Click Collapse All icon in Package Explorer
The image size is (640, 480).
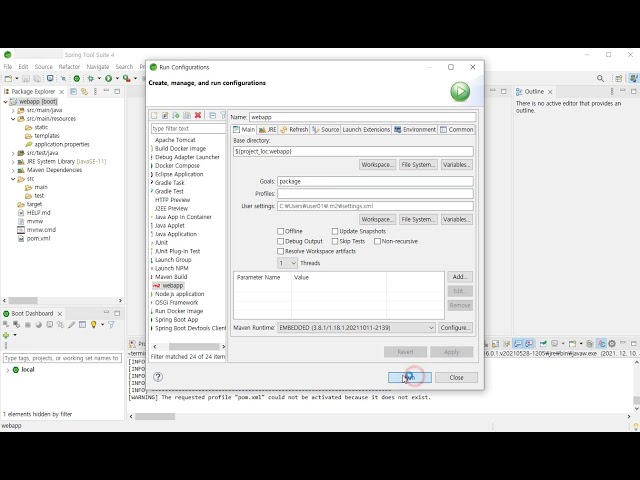pyautogui.click(x=74, y=91)
